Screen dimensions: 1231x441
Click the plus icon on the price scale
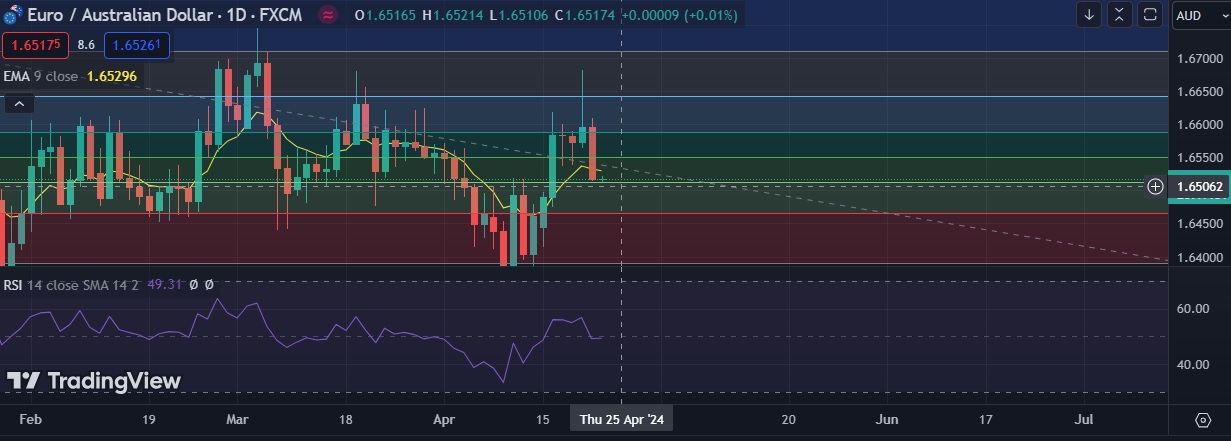pyautogui.click(x=1155, y=186)
